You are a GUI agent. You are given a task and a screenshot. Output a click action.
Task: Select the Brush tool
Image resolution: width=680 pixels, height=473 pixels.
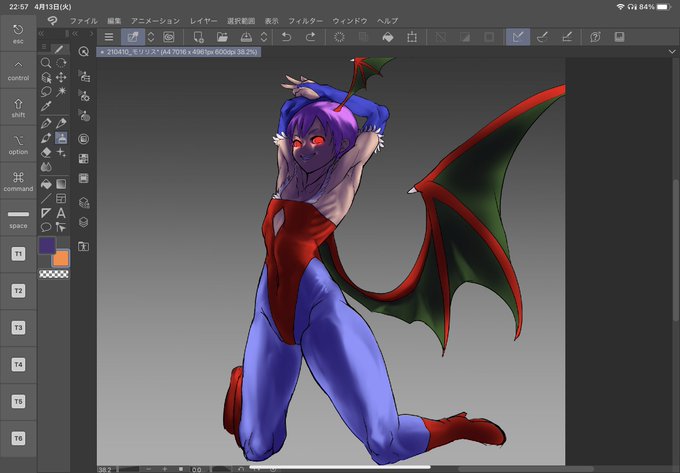pos(46,138)
